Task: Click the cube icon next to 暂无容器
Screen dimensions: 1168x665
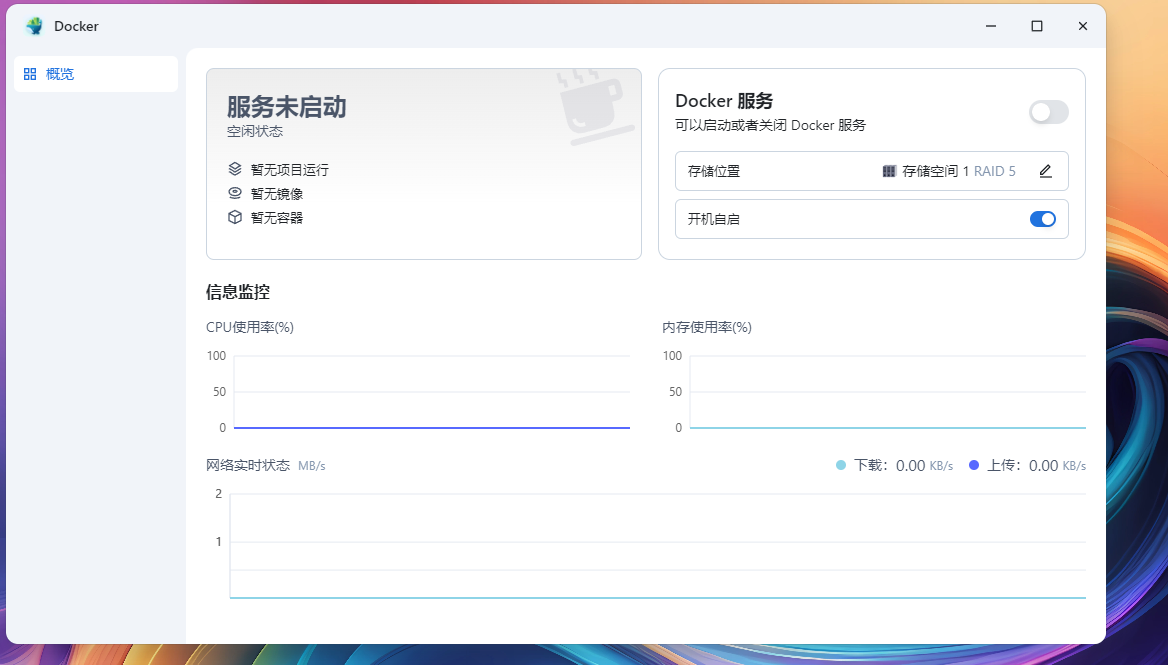Action: (235, 217)
